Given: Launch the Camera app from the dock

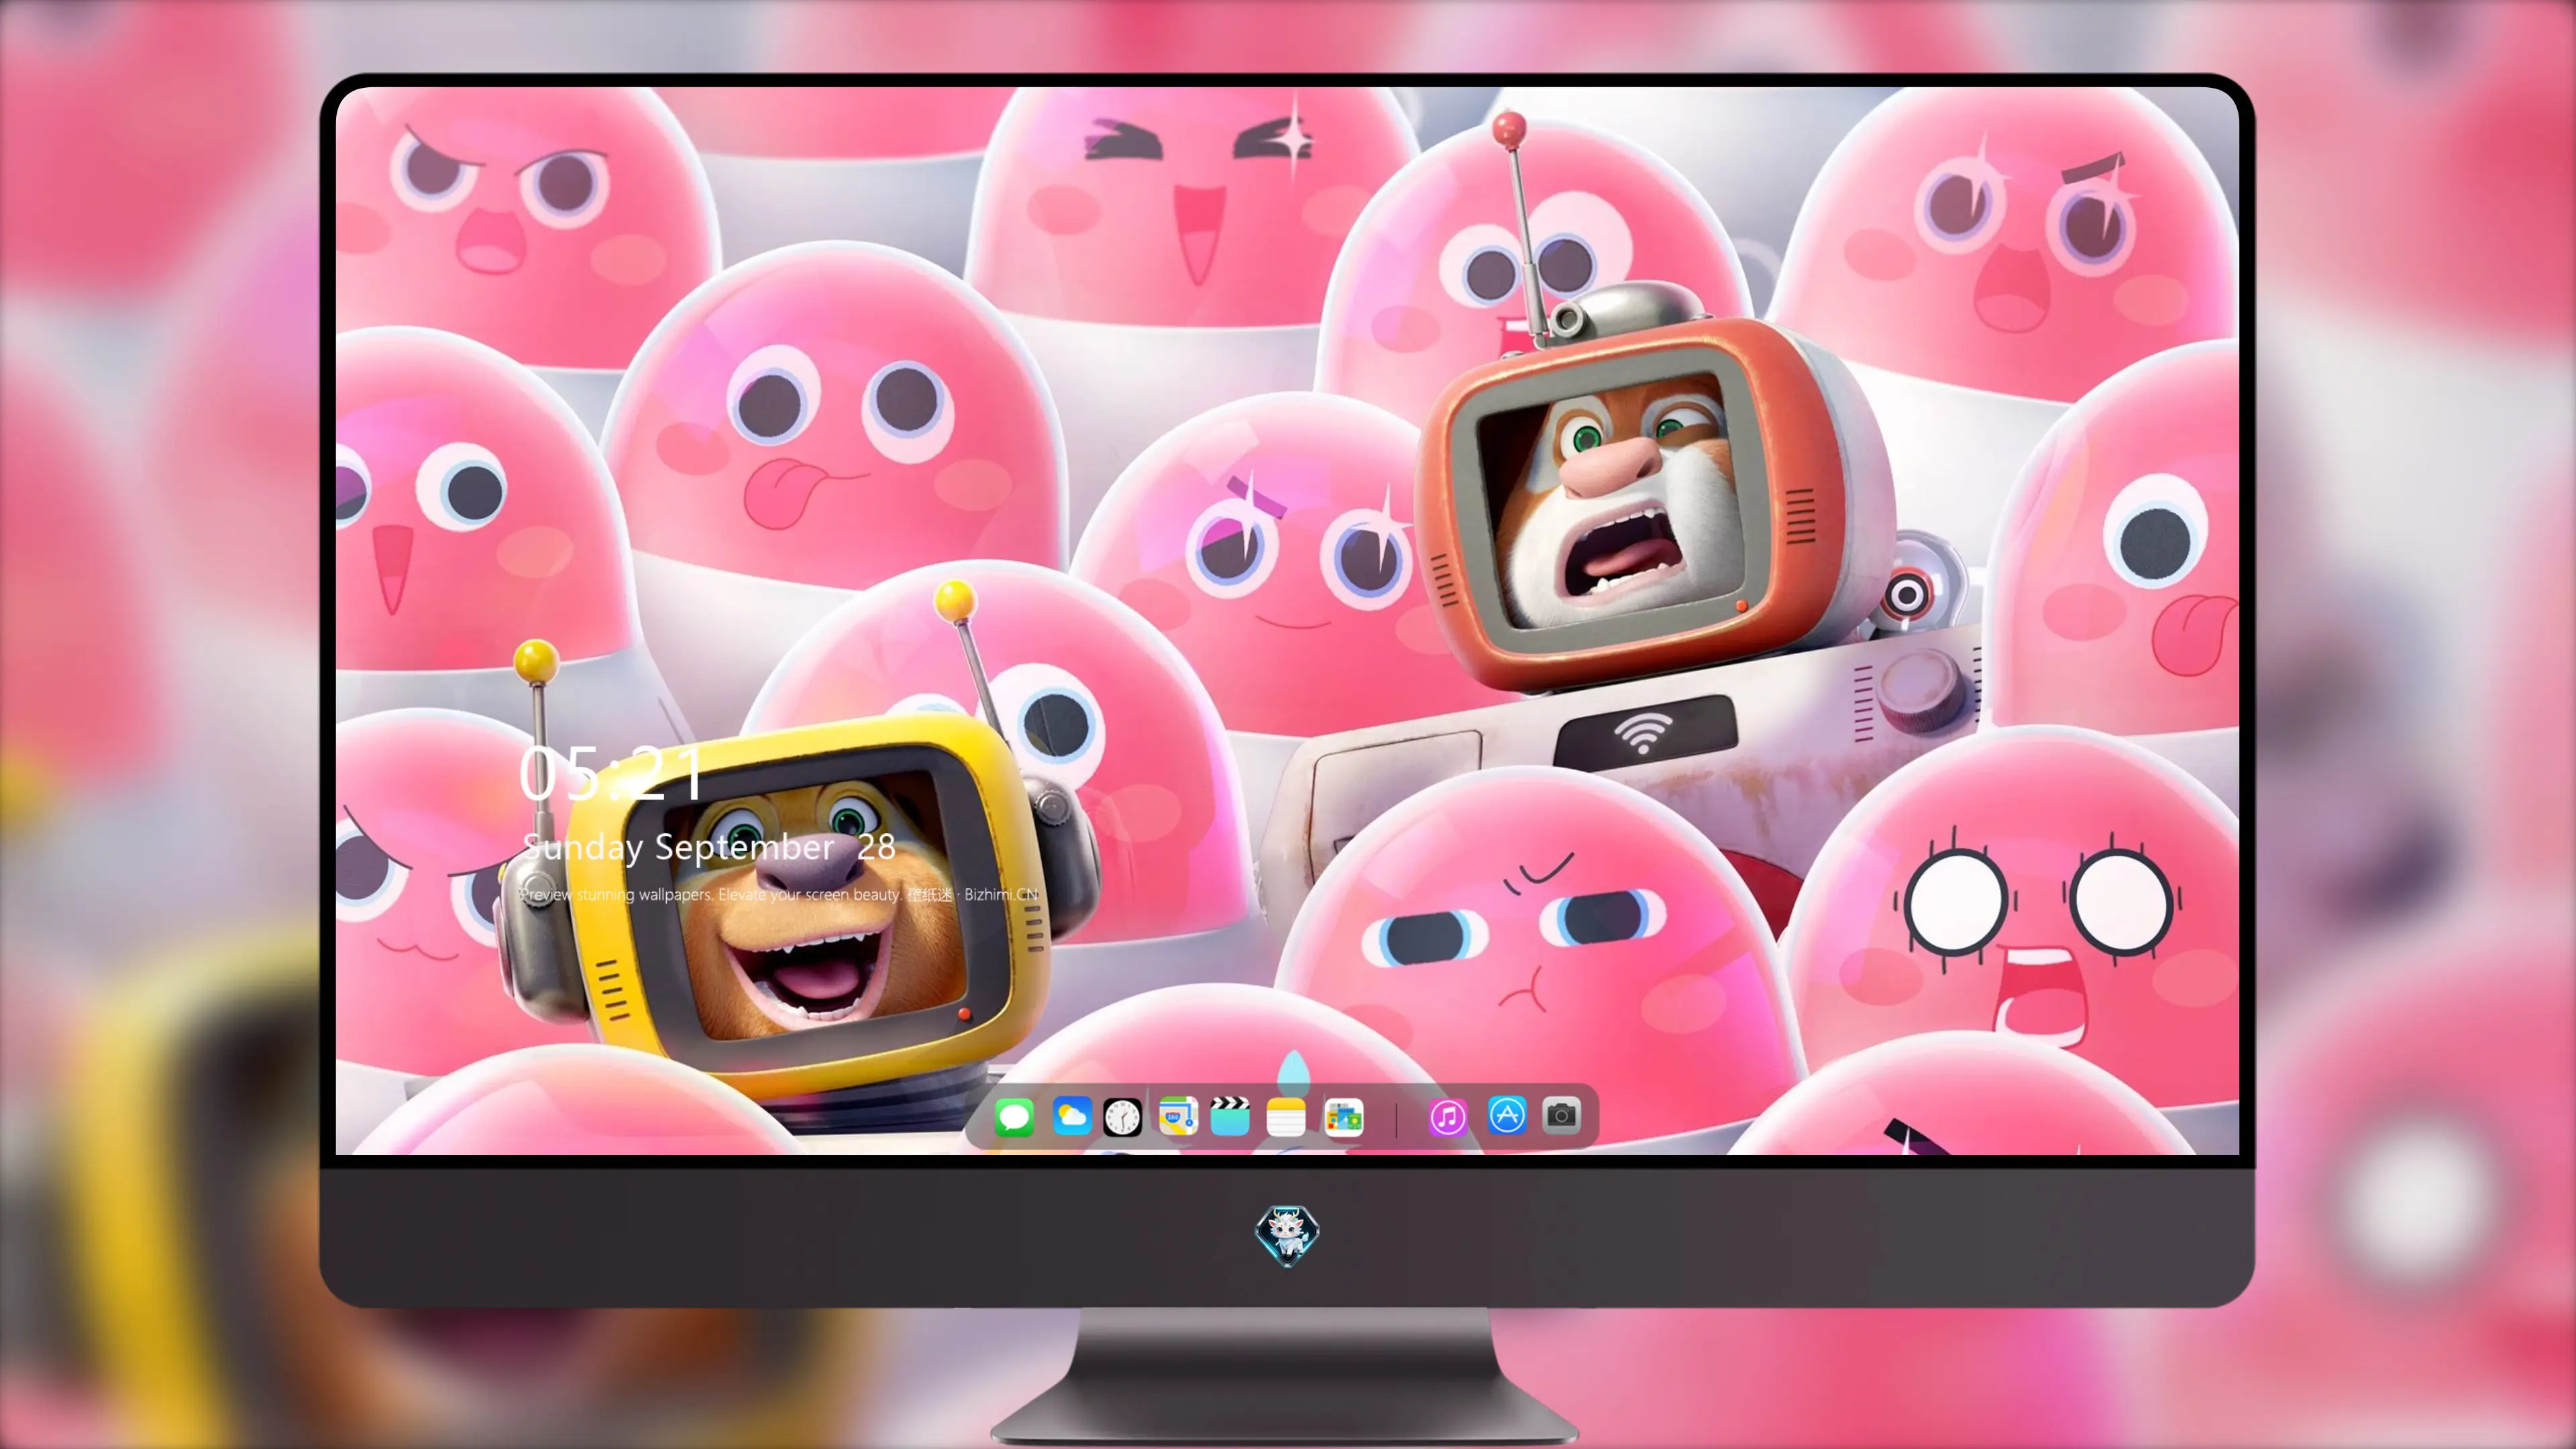Looking at the screenshot, I should click(1561, 1115).
